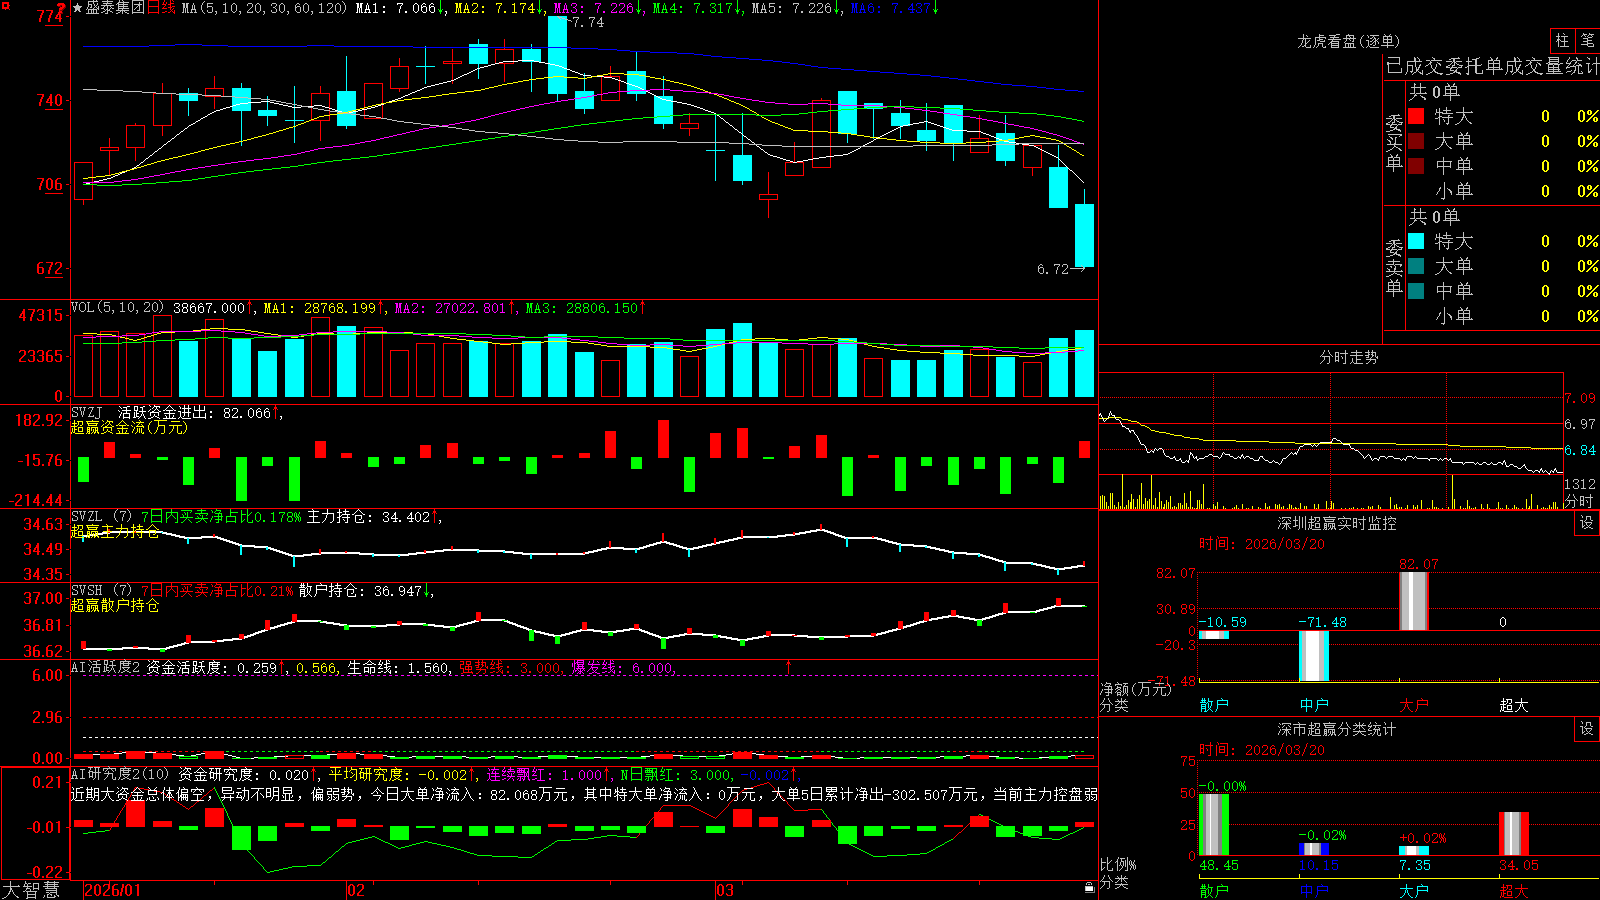Click the 82.07 大户 bar in realtime monitor
This screenshot has width=1600, height=900.
(x=1414, y=601)
